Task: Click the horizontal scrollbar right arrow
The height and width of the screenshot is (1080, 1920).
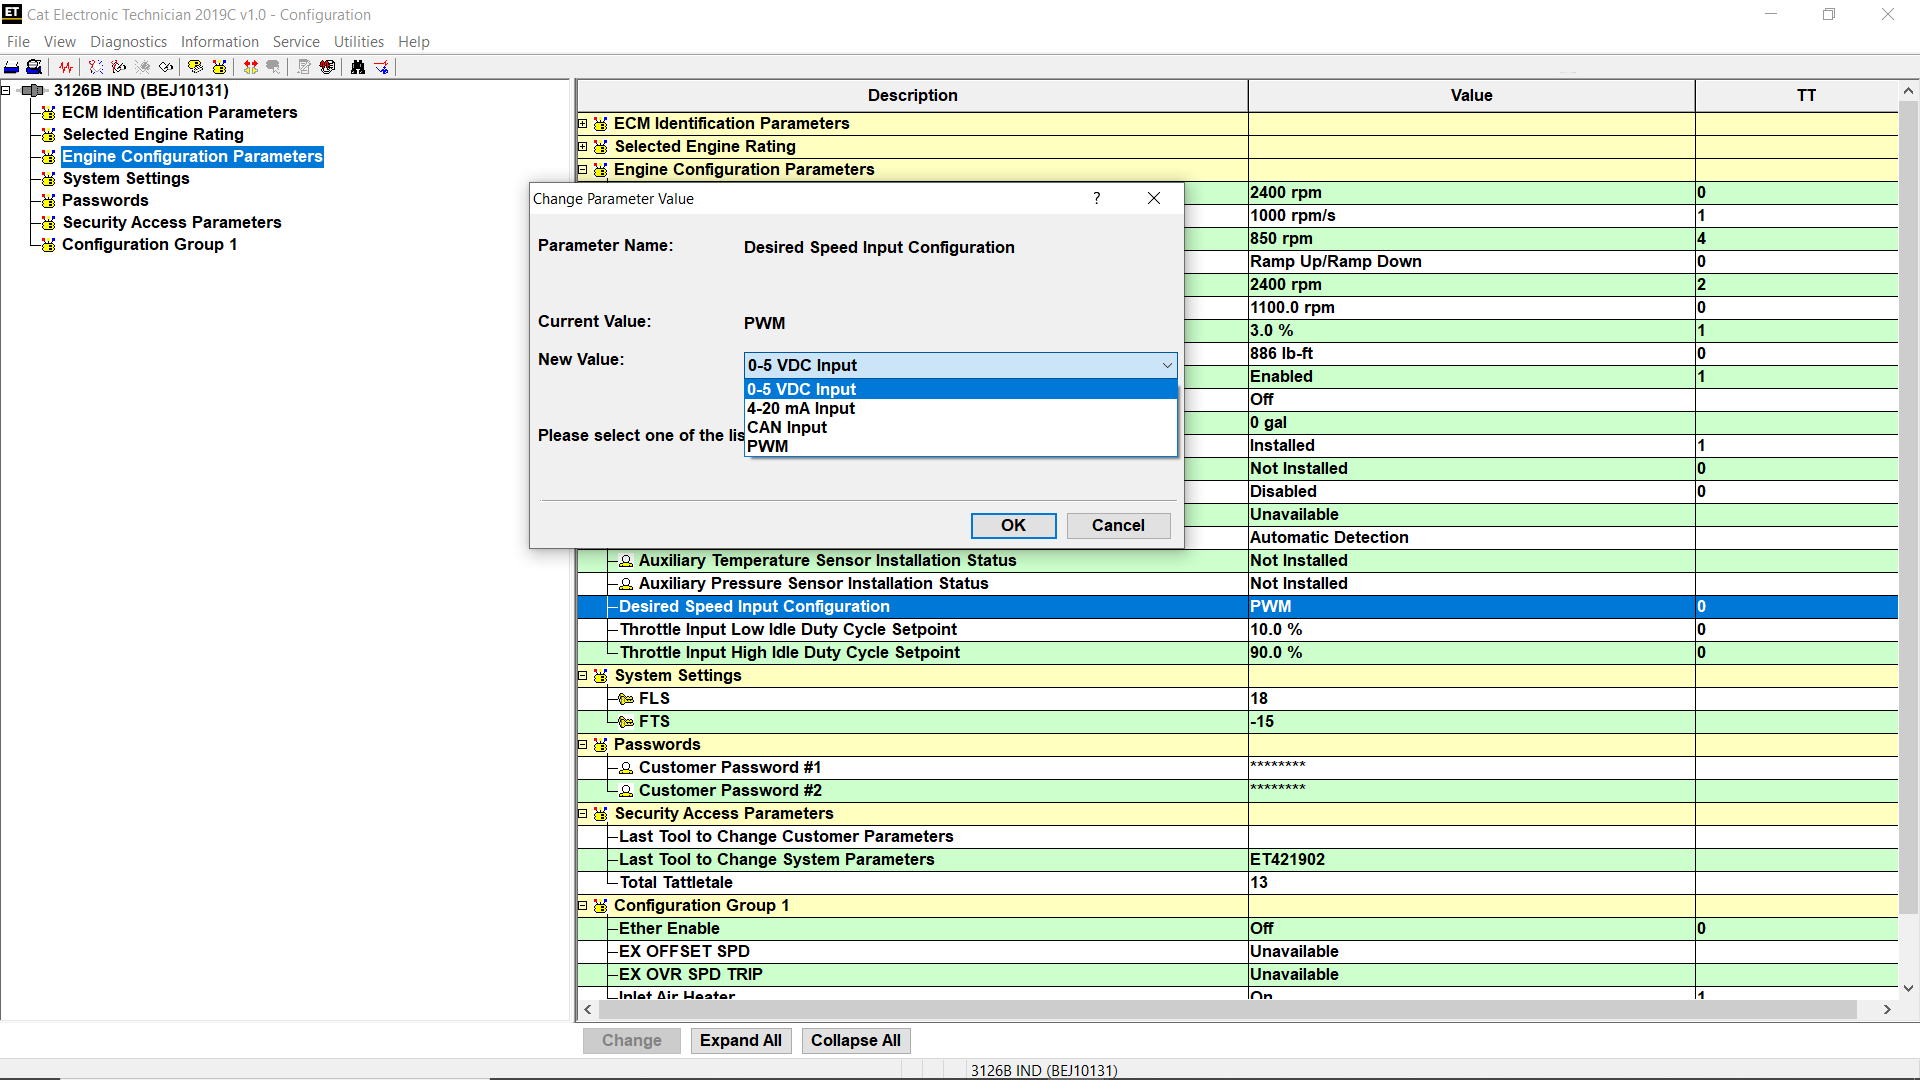Action: point(1887,1010)
